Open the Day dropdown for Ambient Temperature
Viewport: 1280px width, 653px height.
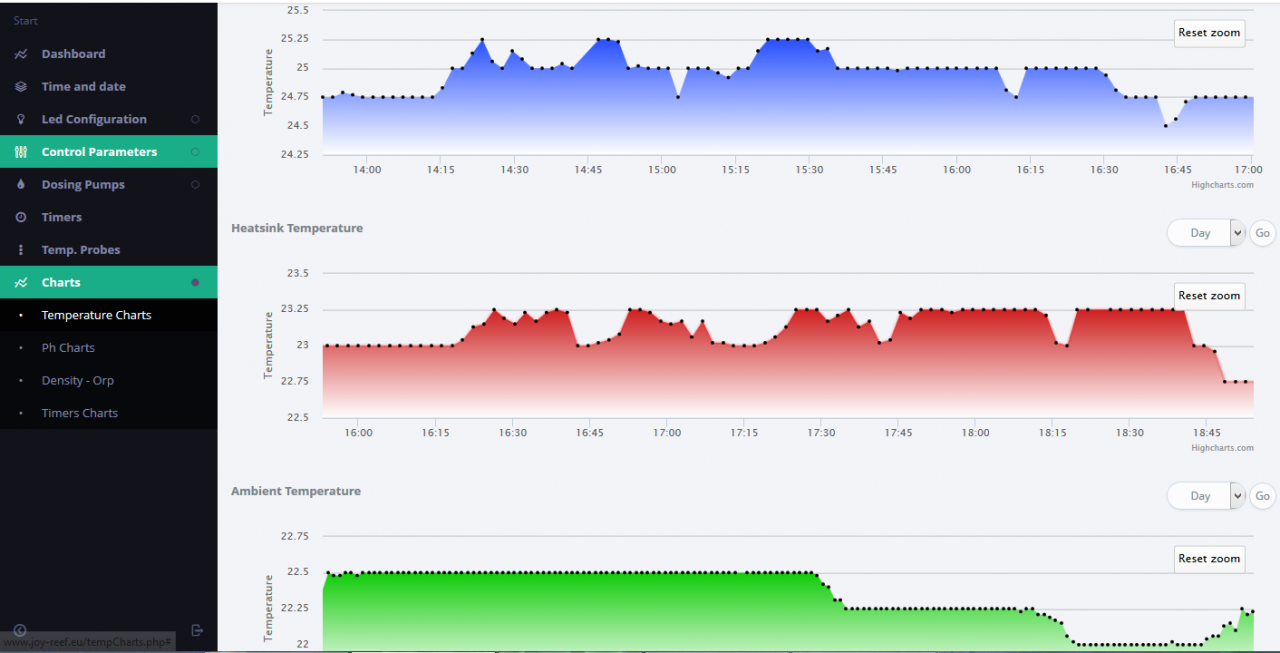click(x=1206, y=496)
